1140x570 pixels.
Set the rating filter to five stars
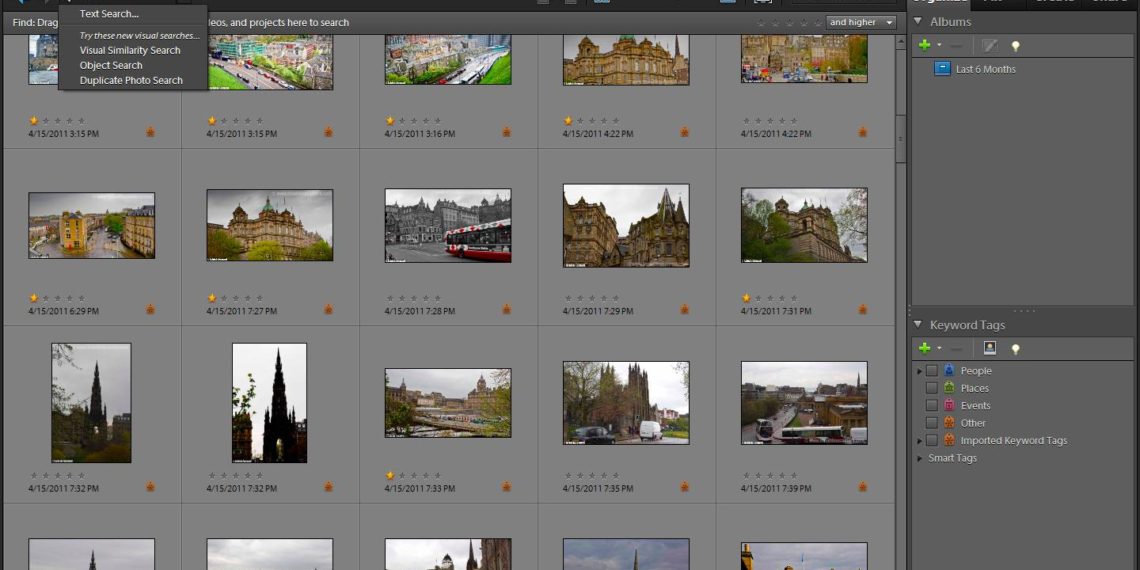pos(818,23)
